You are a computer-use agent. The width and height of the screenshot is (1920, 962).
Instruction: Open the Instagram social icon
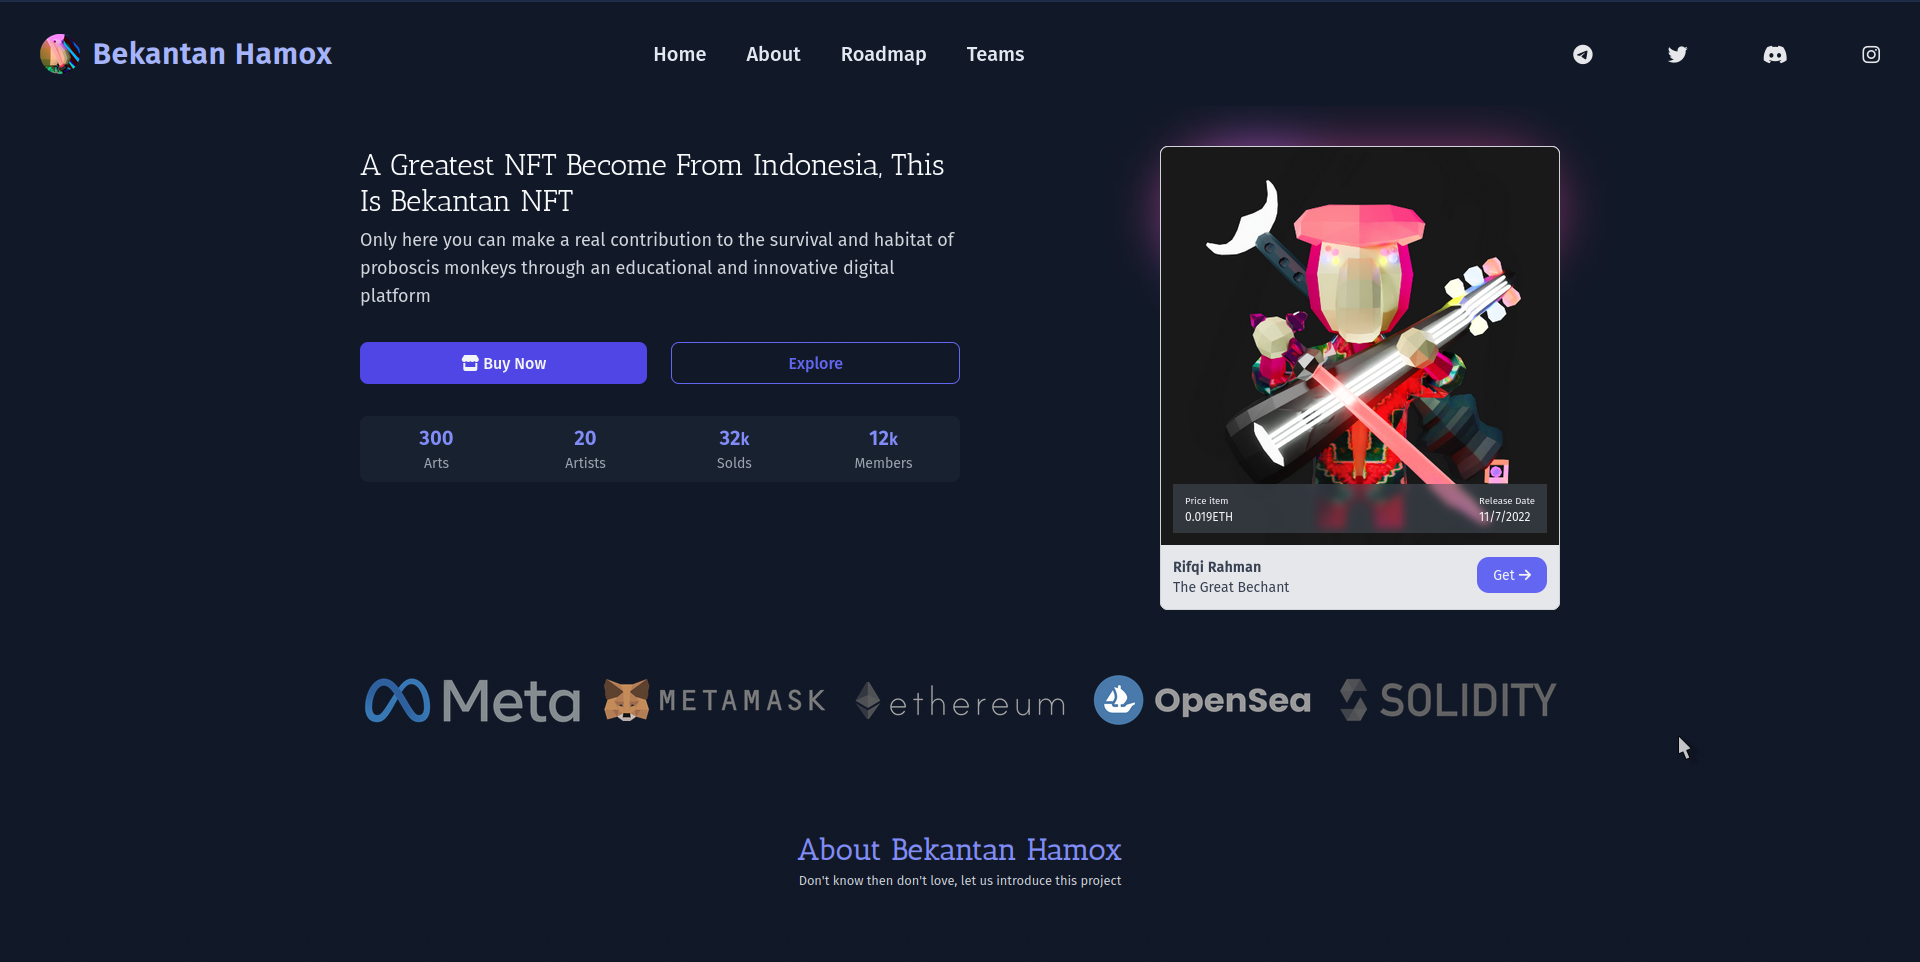coord(1871,54)
